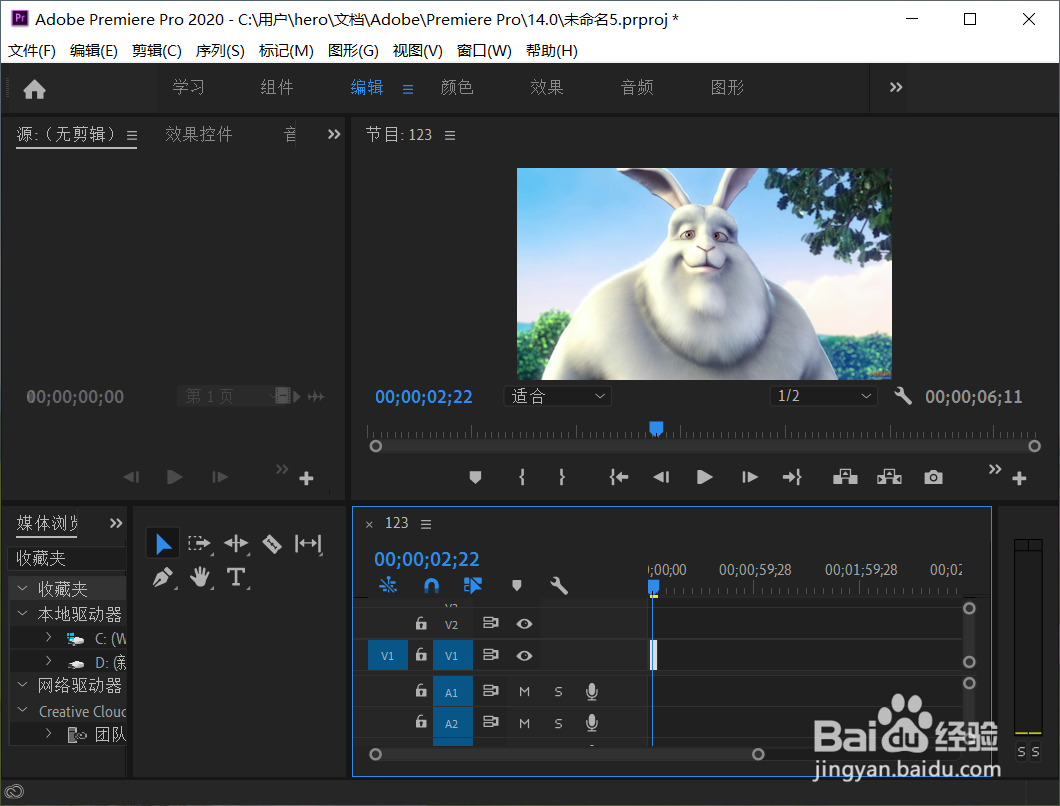Viewport: 1060px width, 806px height.
Task: Collapse the 本地驱动器 tree node
Action: click(x=23, y=613)
